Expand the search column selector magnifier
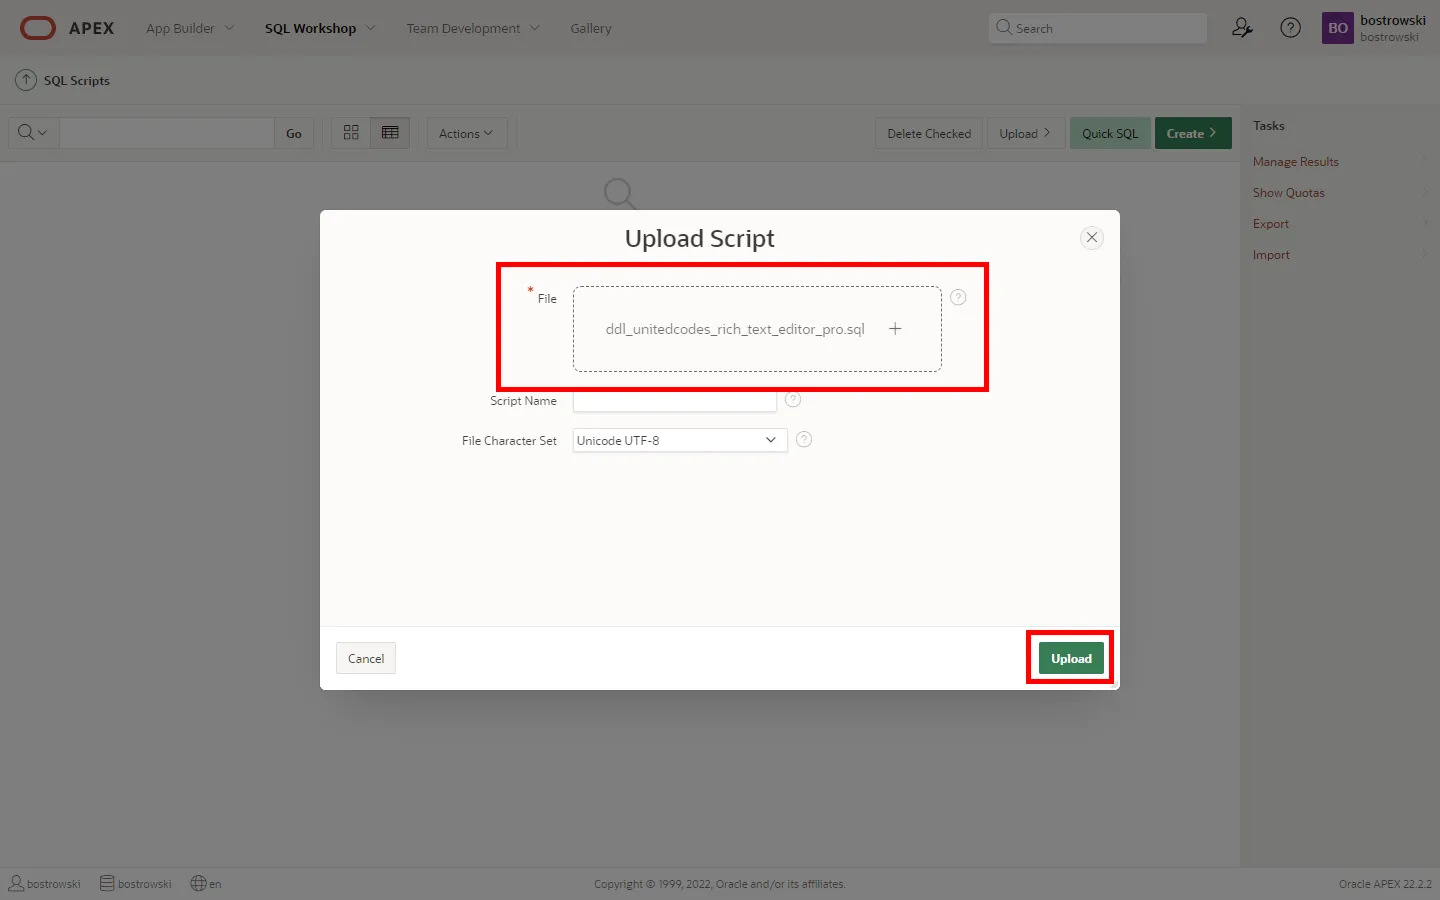1440x900 pixels. pyautogui.click(x=33, y=133)
